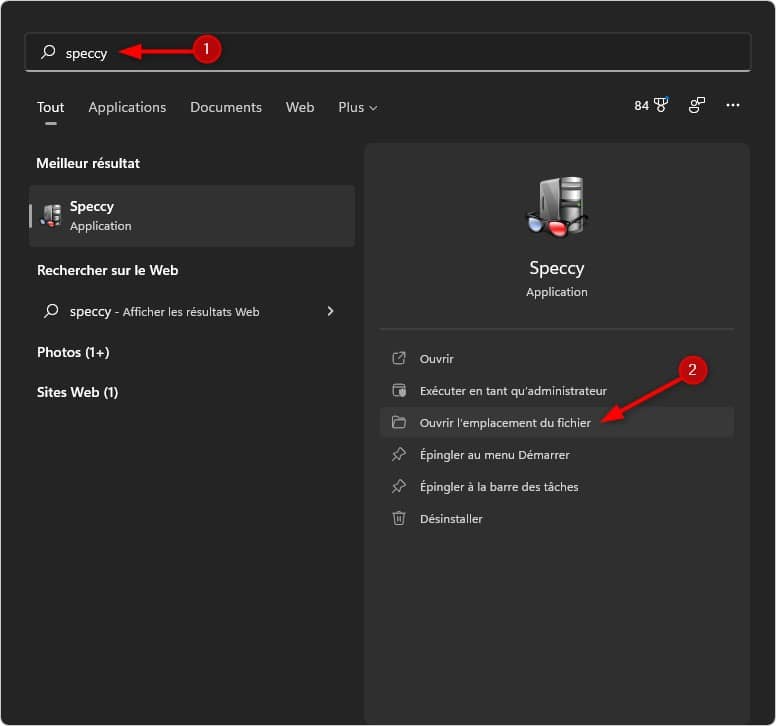Click the trash can icon for Désinstaller
This screenshot has height=726, width=776.
[x=399, y=518]
